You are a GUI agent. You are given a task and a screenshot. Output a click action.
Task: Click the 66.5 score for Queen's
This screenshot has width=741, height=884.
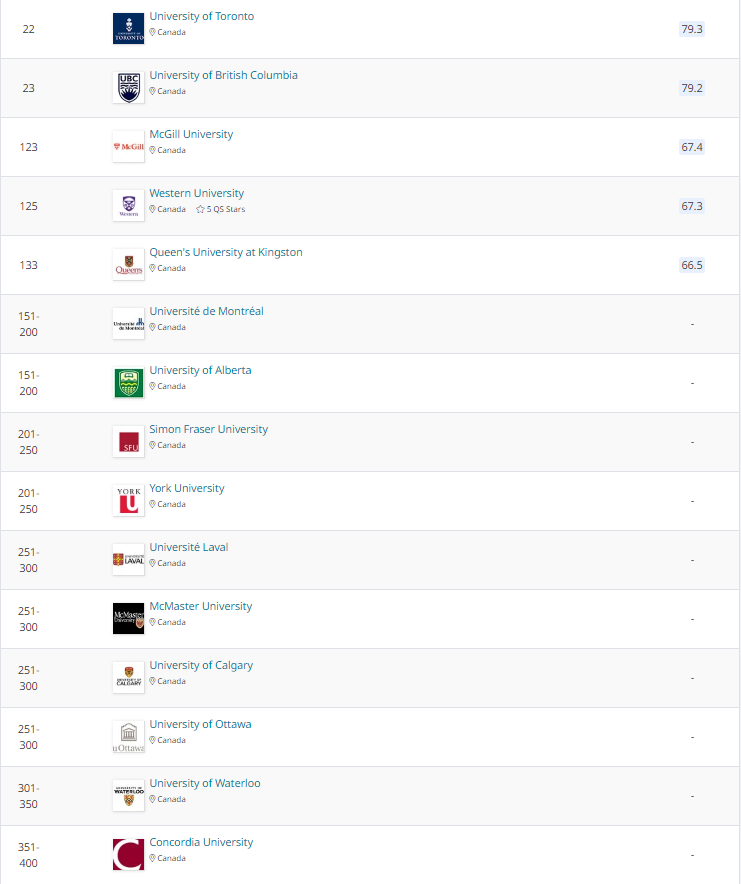coord(692,265)
